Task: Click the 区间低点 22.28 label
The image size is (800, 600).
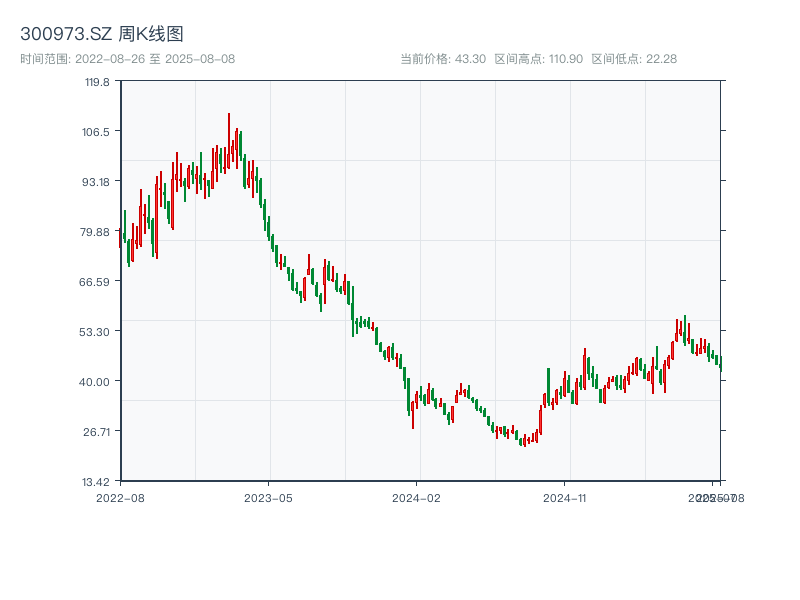Action: click(634, 59)
